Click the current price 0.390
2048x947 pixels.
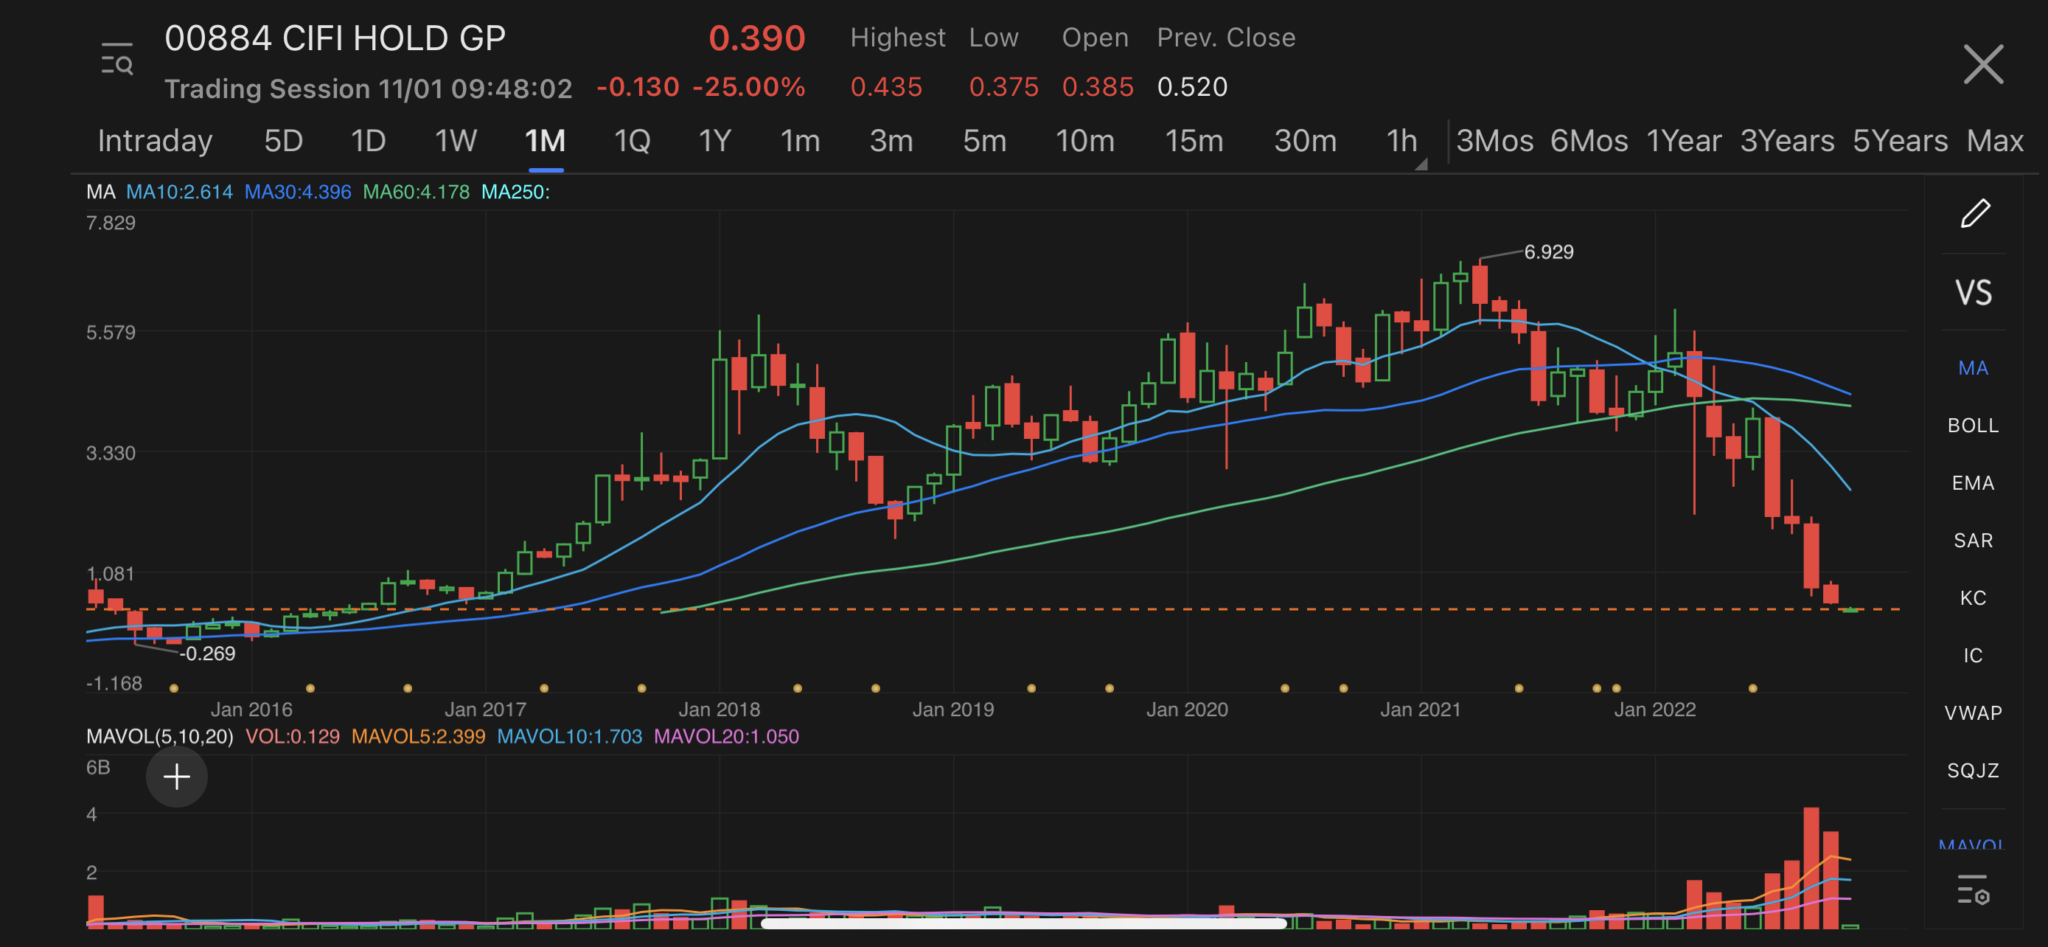pos(756,39)
